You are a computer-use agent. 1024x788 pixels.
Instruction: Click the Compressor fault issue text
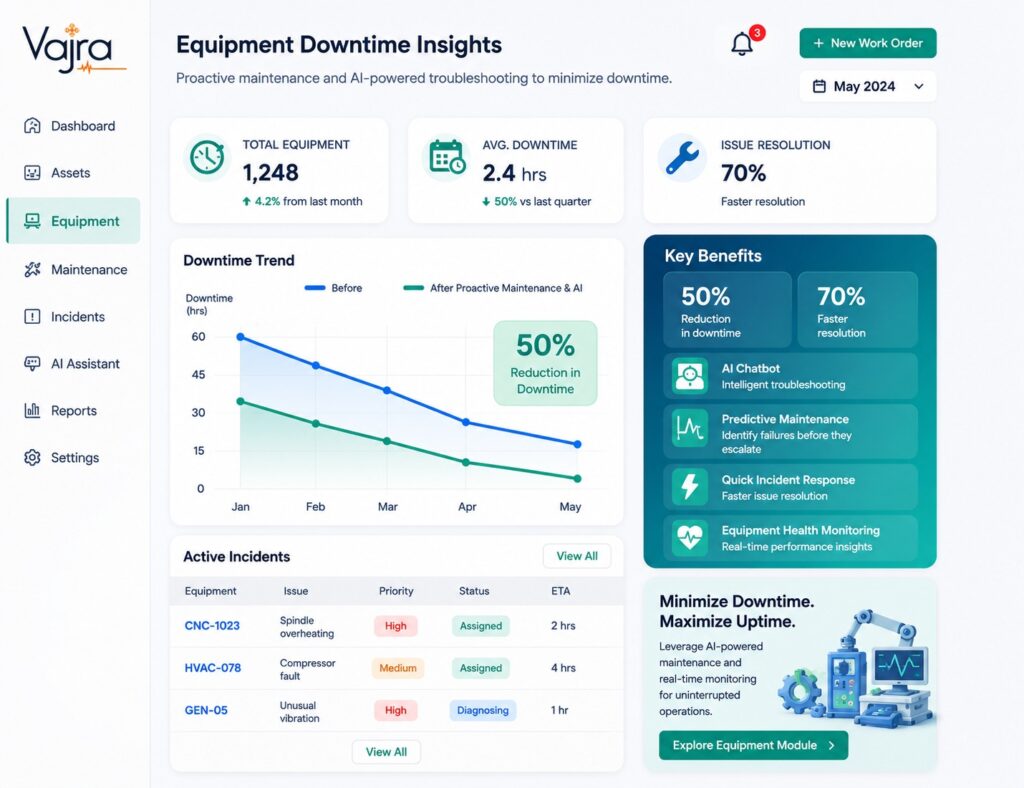(x=307, y=669)
